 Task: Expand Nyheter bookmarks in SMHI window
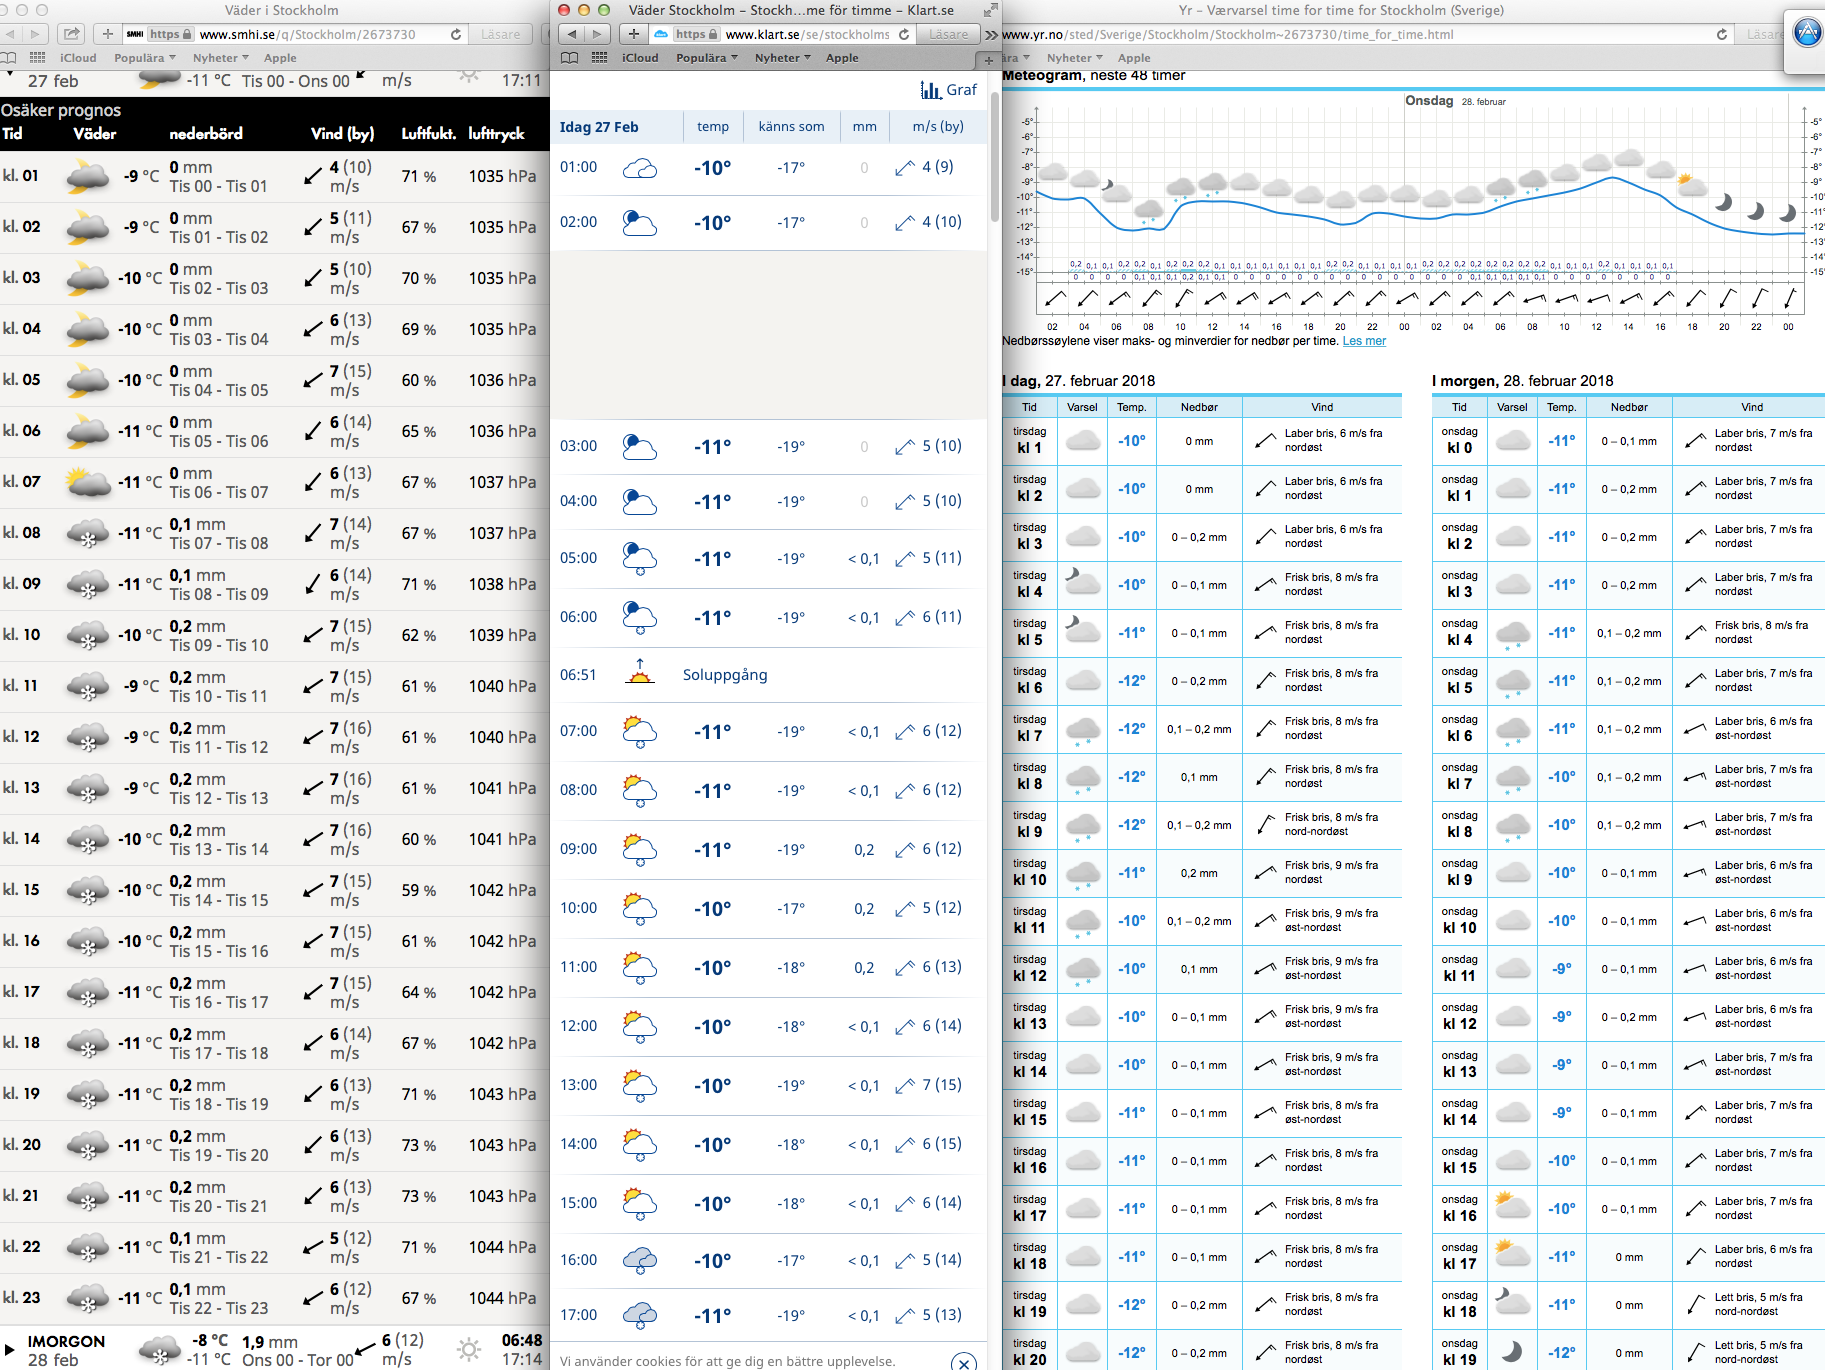(220, 58)
